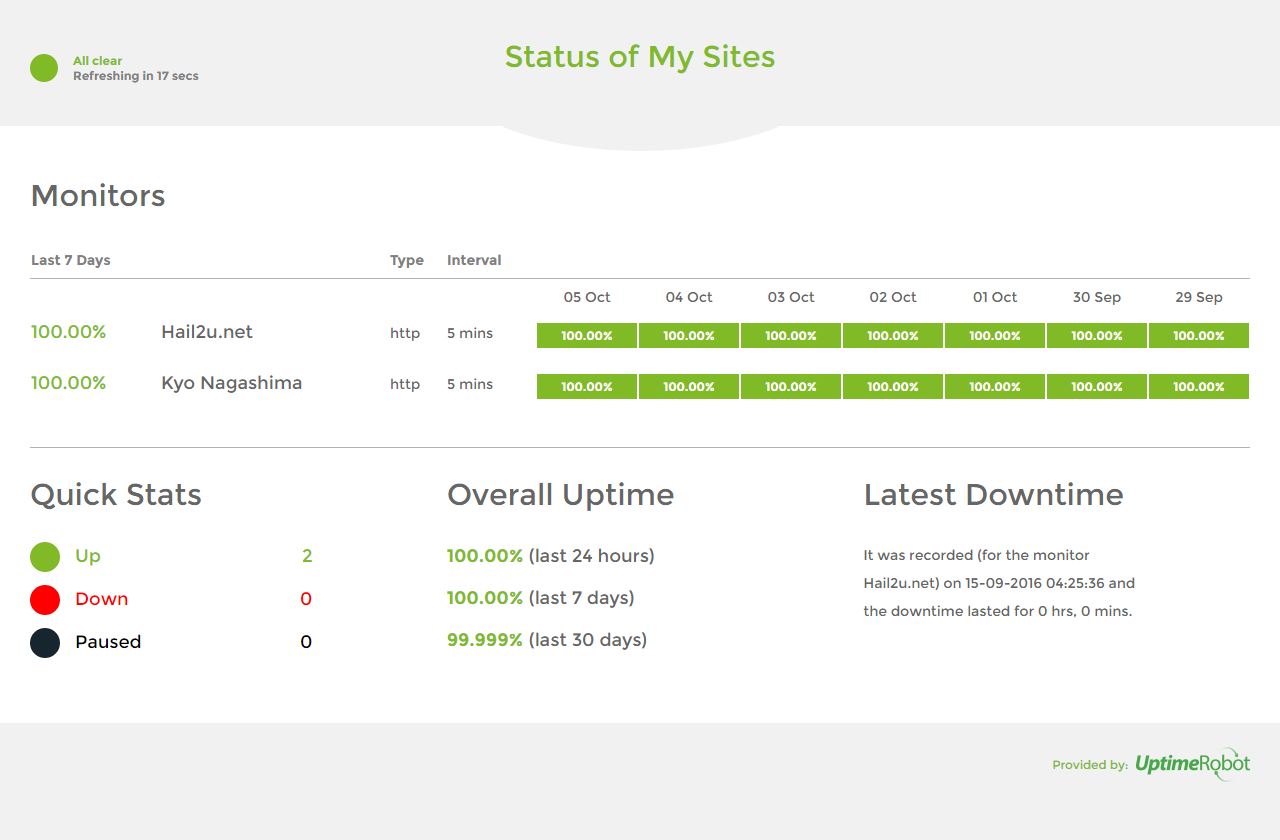Click the red Down status dot
Viewport: 1280px width, 840px height.
point(44,599)
